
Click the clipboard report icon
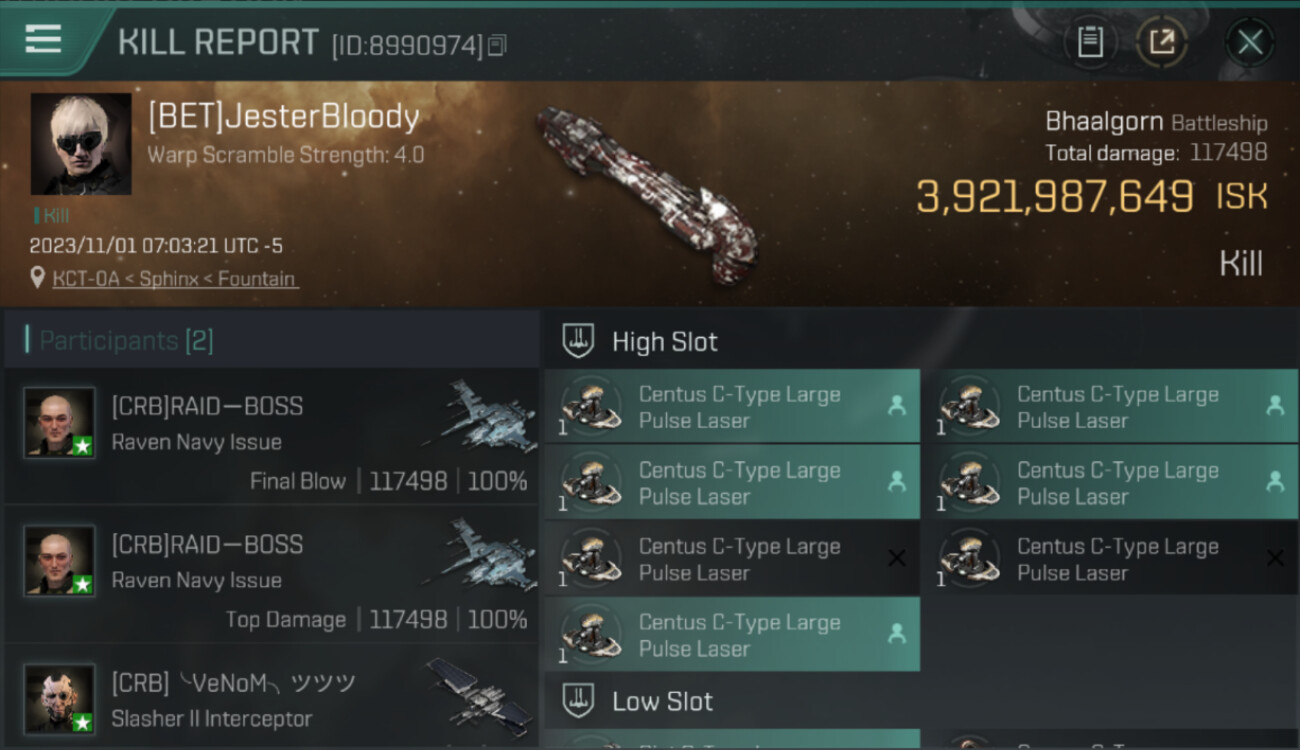[1089, 42]
